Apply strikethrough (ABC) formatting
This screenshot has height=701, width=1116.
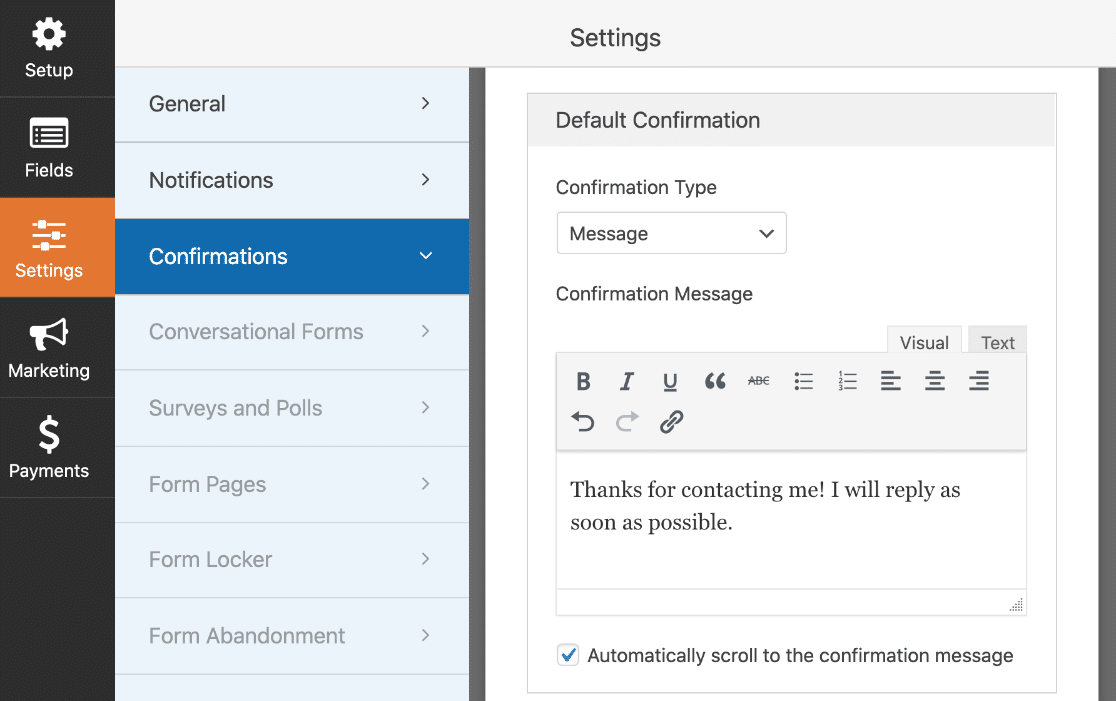point(759,381)
